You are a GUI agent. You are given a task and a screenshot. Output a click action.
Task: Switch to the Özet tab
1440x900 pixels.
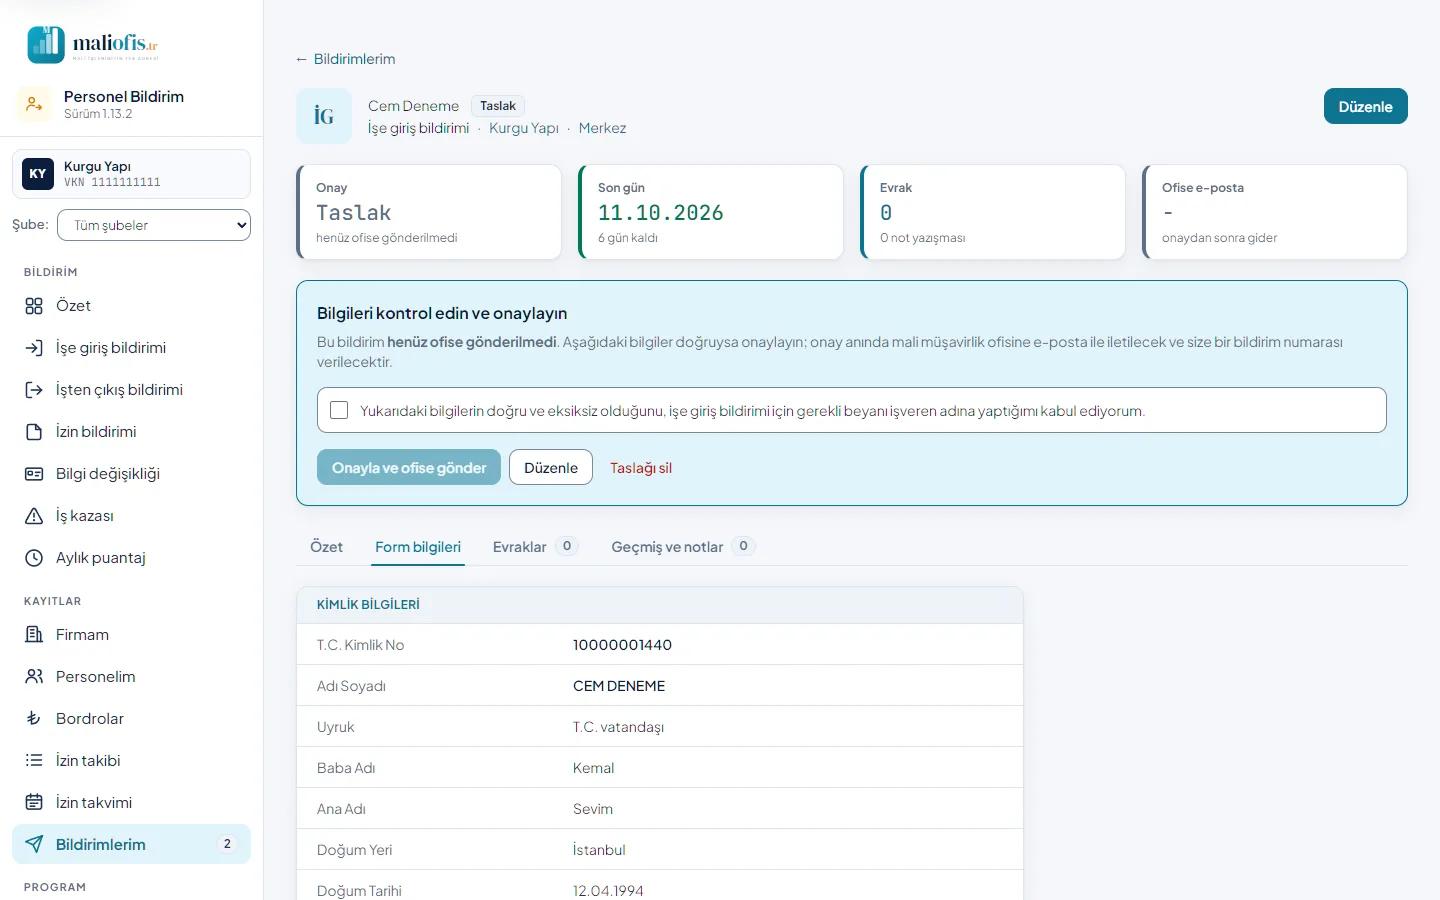tap(326, 547)
